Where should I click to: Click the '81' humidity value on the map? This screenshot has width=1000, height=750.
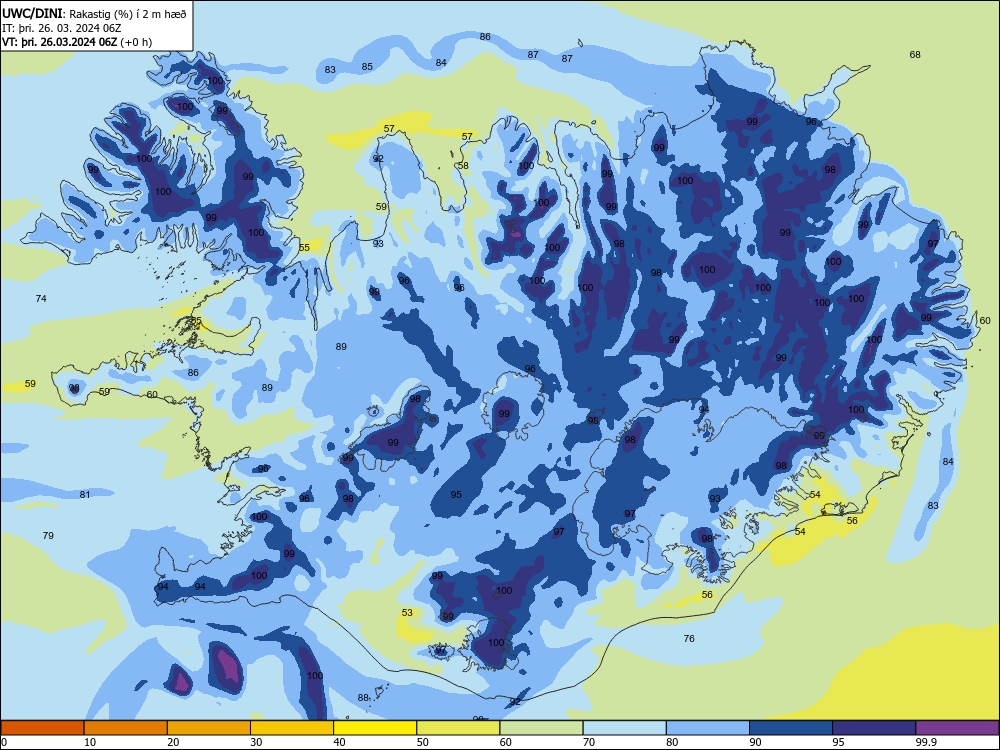point(85,494)
